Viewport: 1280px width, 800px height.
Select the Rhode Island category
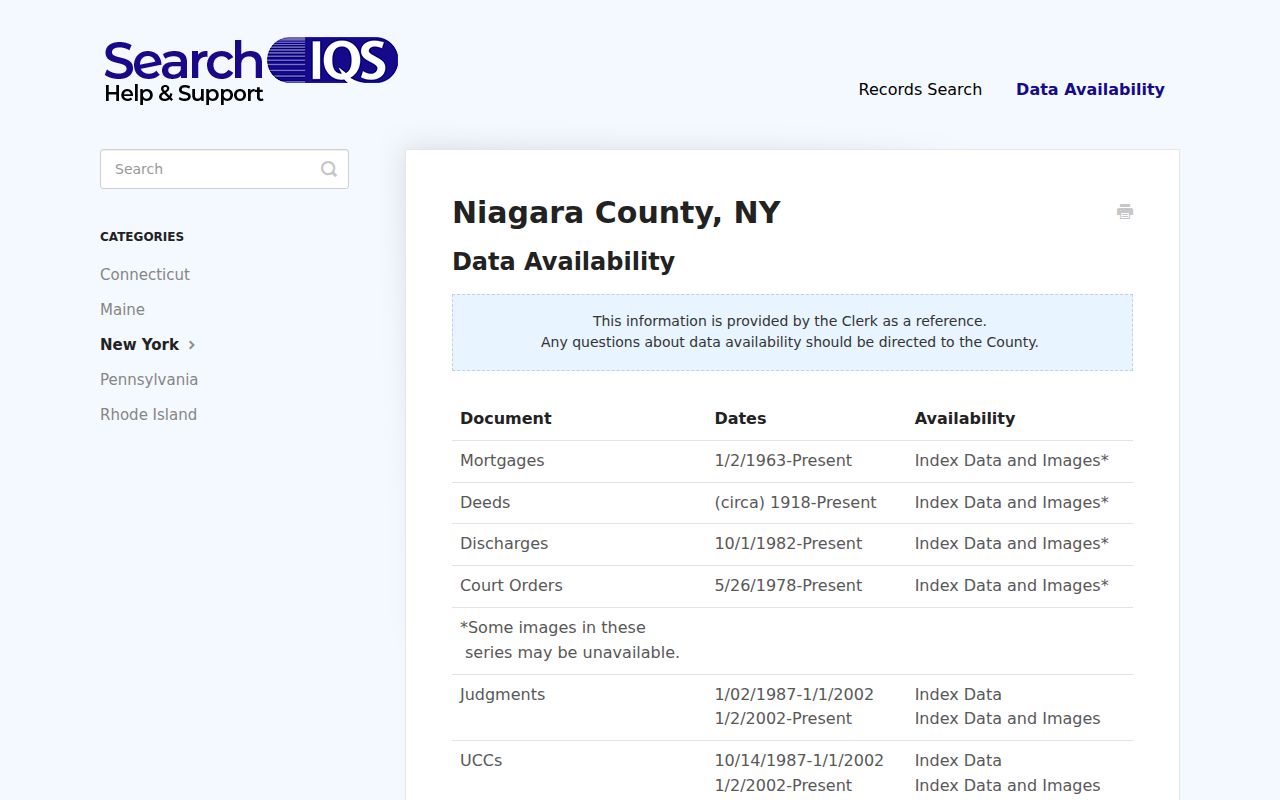tap(148, 414)
